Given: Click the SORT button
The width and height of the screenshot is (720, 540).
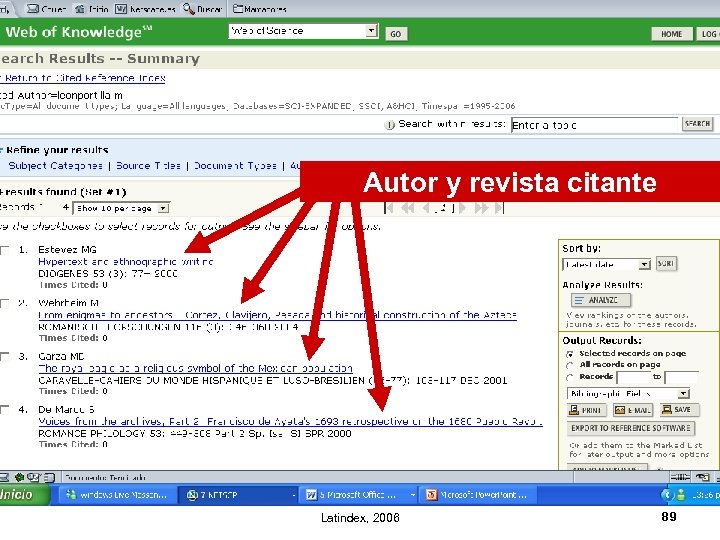Looking at the screenshot, I should point(666,264).
